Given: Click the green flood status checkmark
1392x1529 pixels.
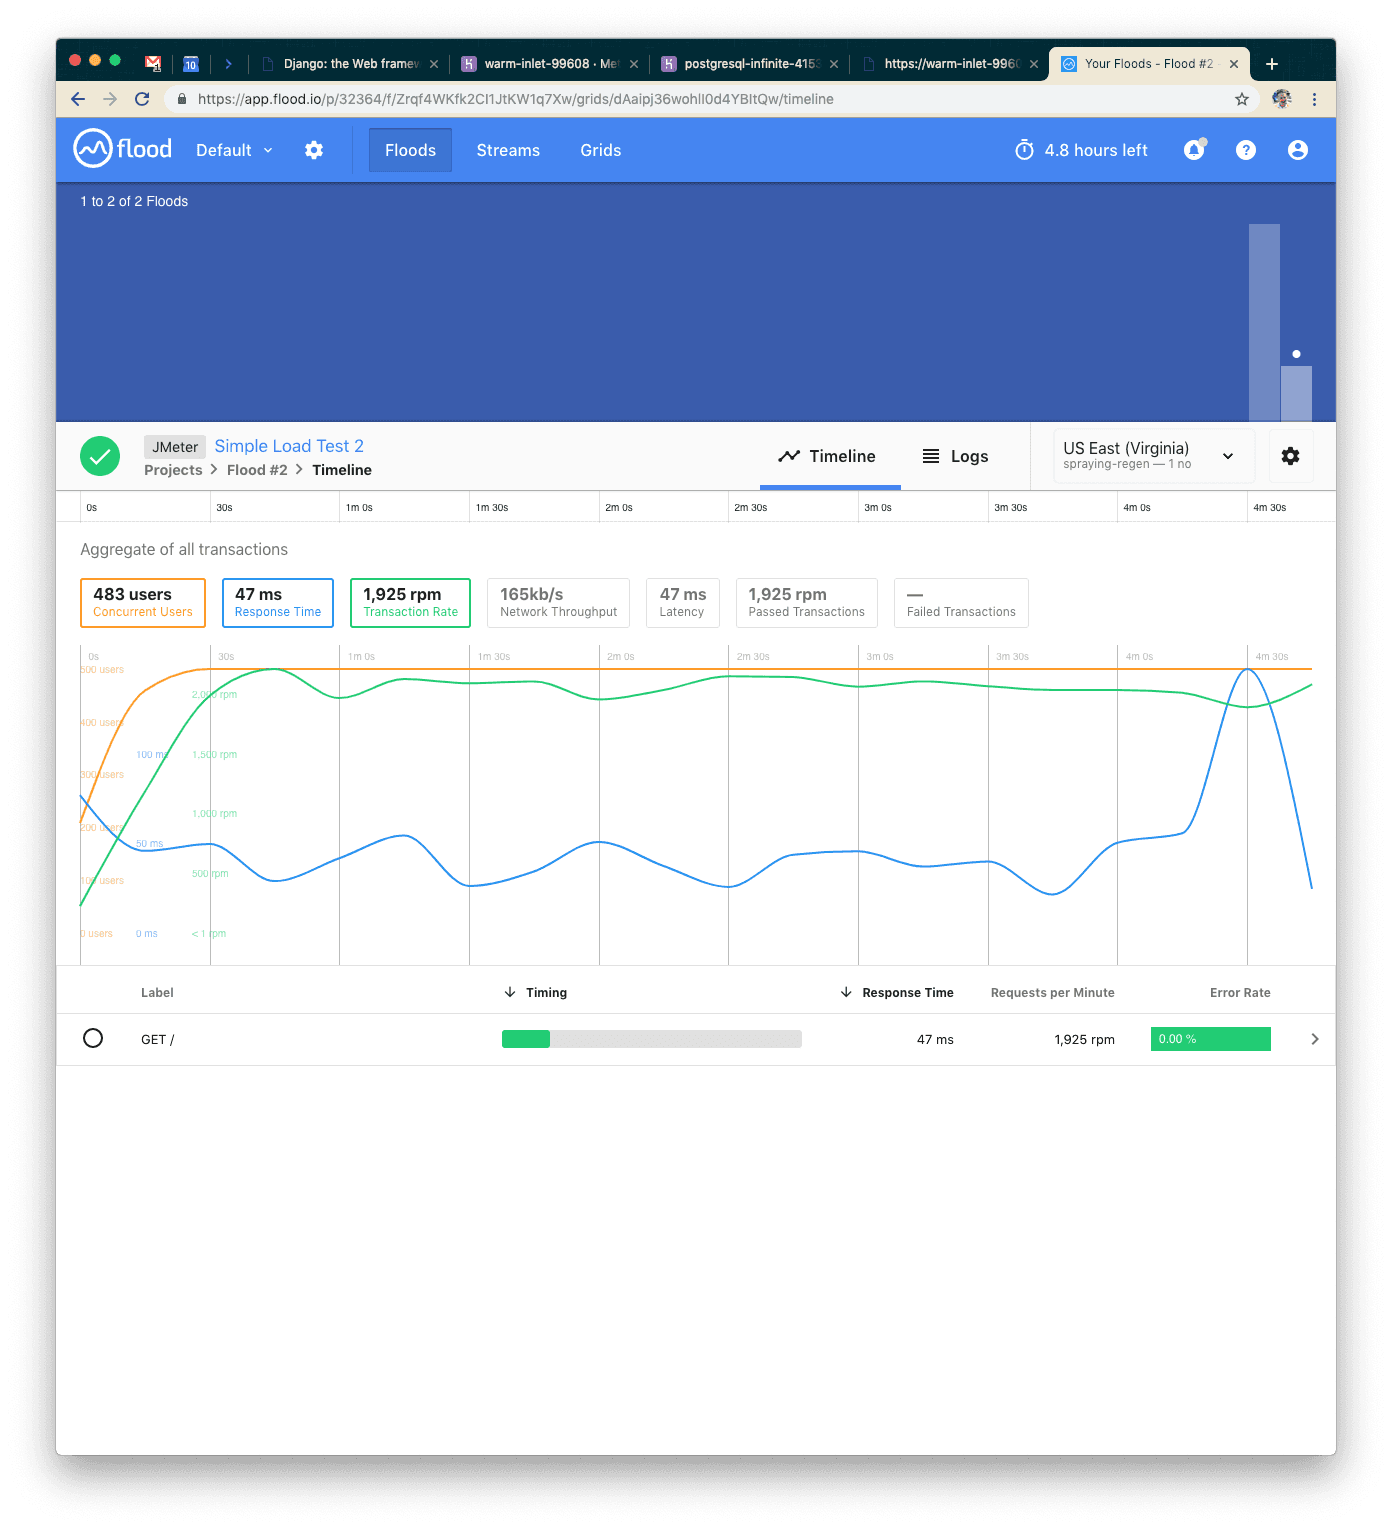Looking at the screenshot, I should [x=100, y=456].
